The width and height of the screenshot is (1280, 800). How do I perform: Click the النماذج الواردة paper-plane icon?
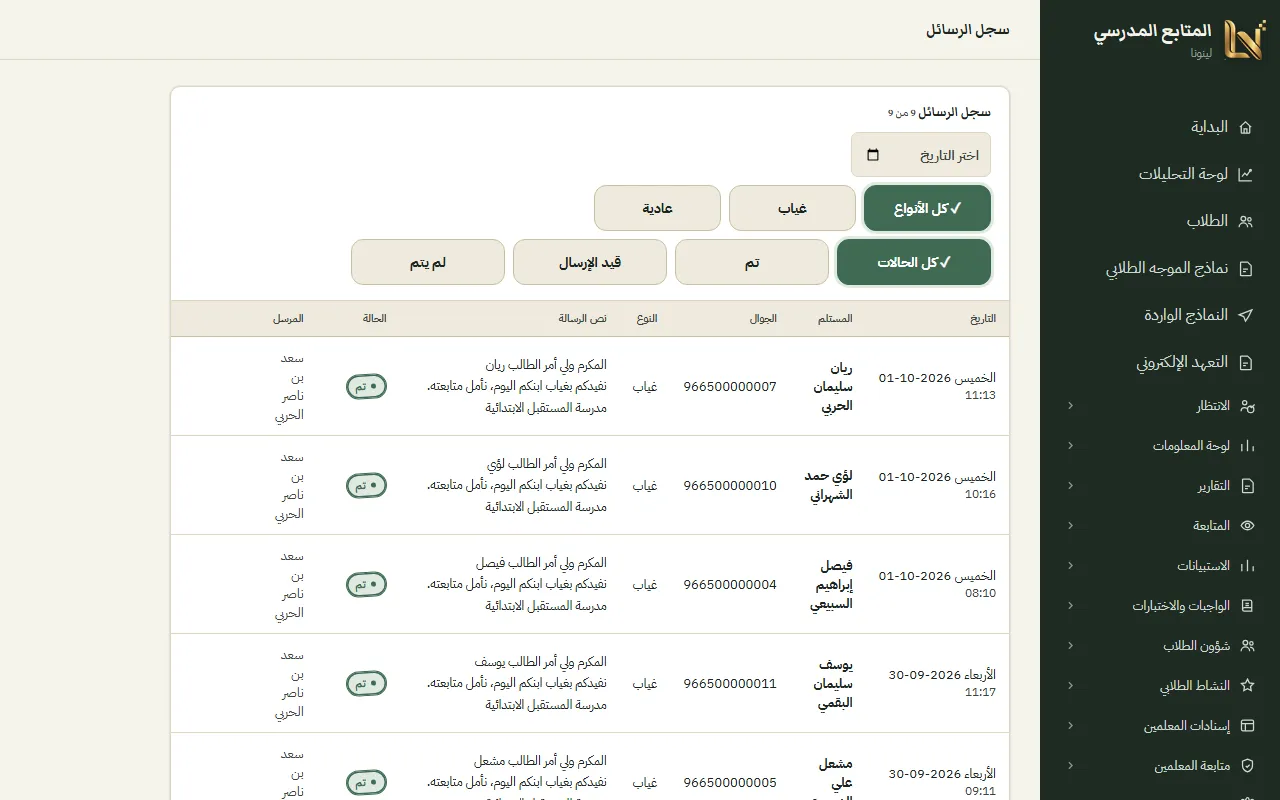[1245, 315]
